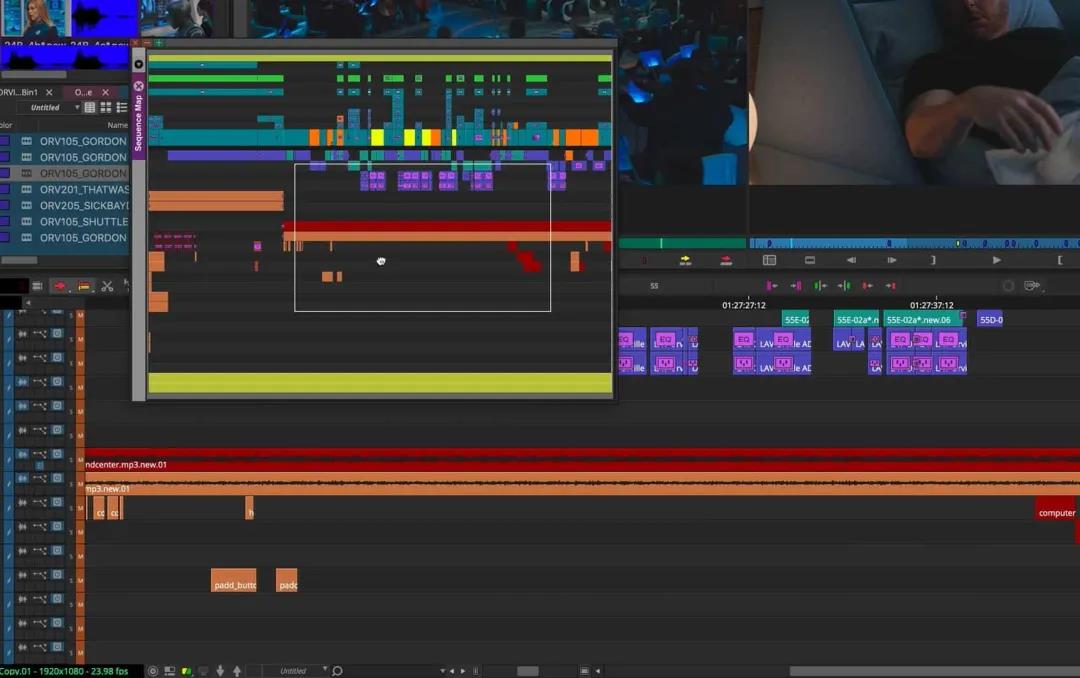Switch bin to frame view icon
The image size is (1080, 678).
coord(105,107)
